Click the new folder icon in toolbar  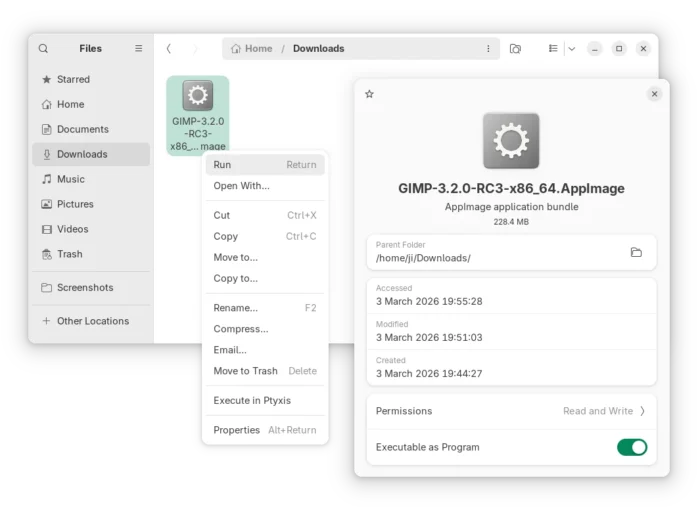pyautogui.click(x=515, y=48)
